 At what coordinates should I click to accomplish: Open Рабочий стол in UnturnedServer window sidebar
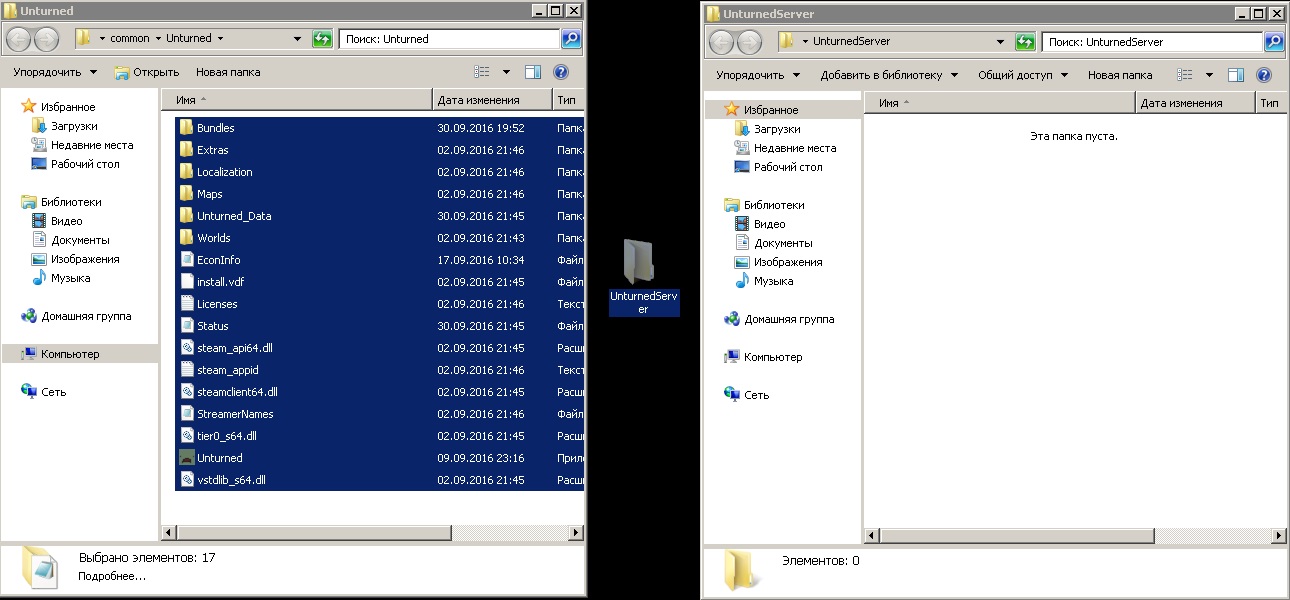(777, 167)
